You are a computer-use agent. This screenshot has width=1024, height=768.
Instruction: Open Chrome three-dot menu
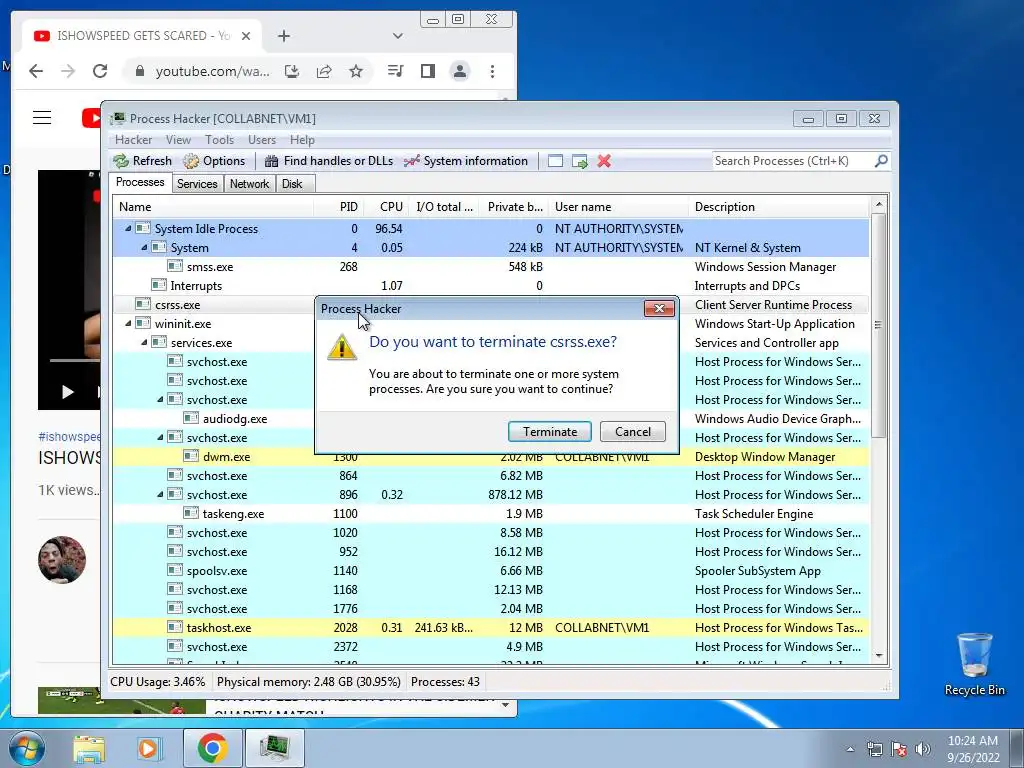[x=492, y=71]
